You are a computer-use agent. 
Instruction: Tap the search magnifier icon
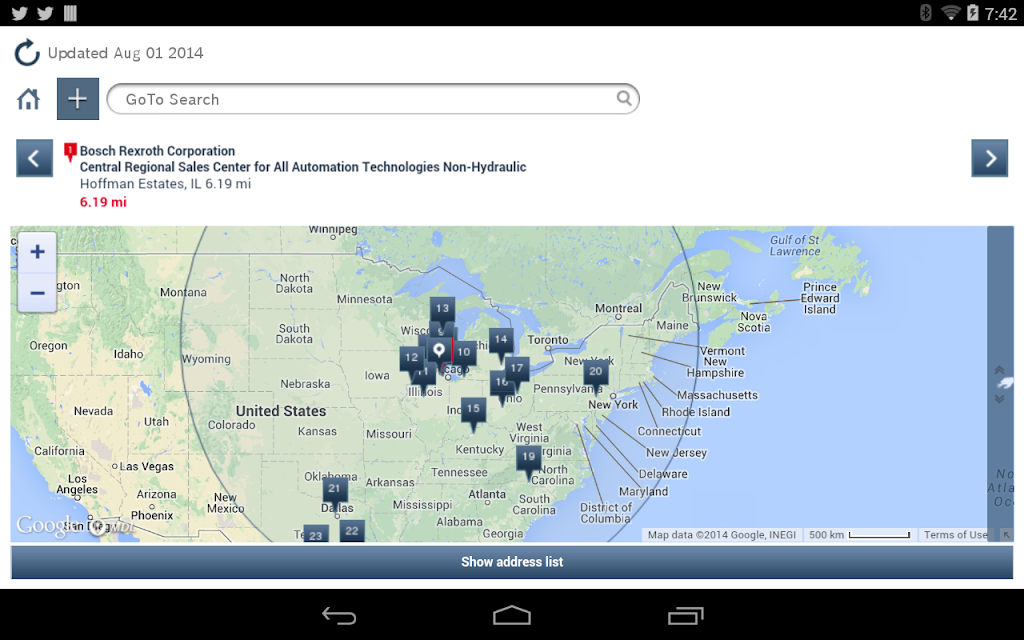click(x=624, y=99)
